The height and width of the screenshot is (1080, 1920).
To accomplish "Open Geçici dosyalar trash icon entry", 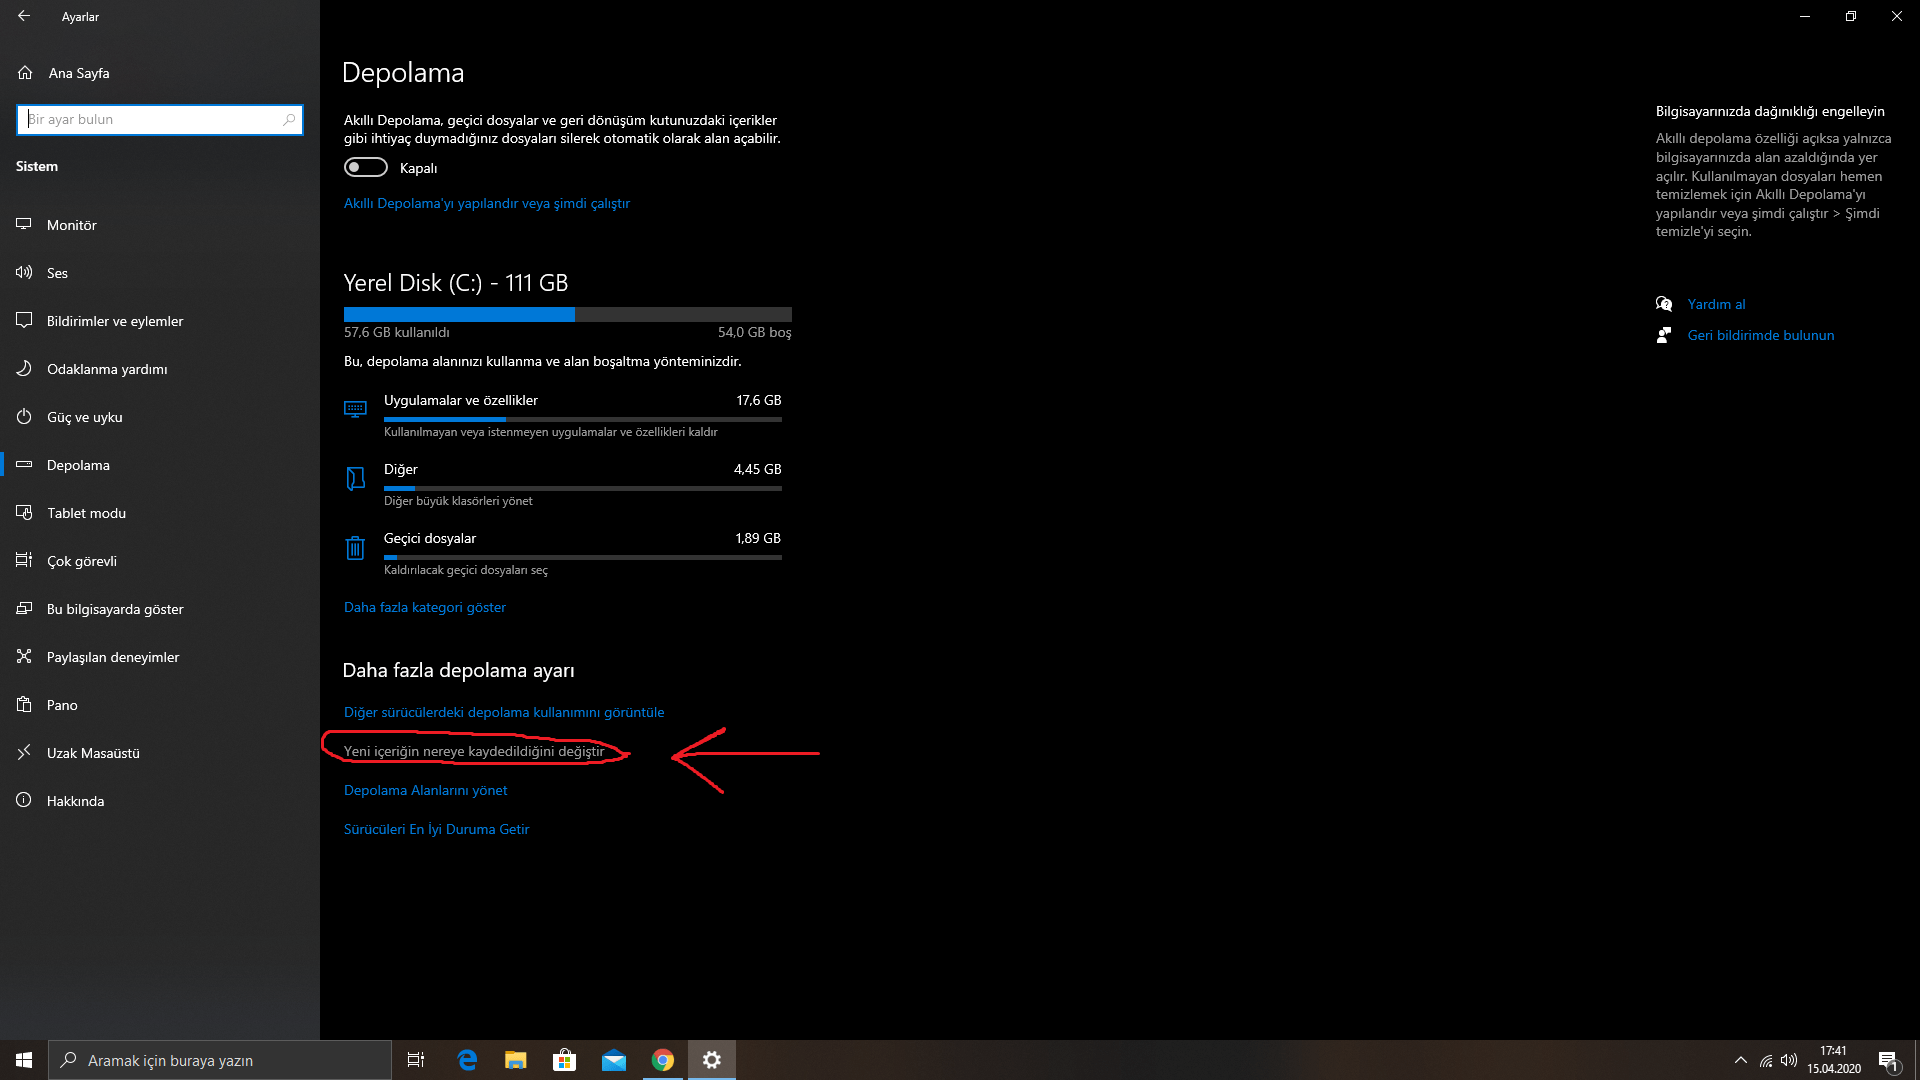I will click(355, 548).
